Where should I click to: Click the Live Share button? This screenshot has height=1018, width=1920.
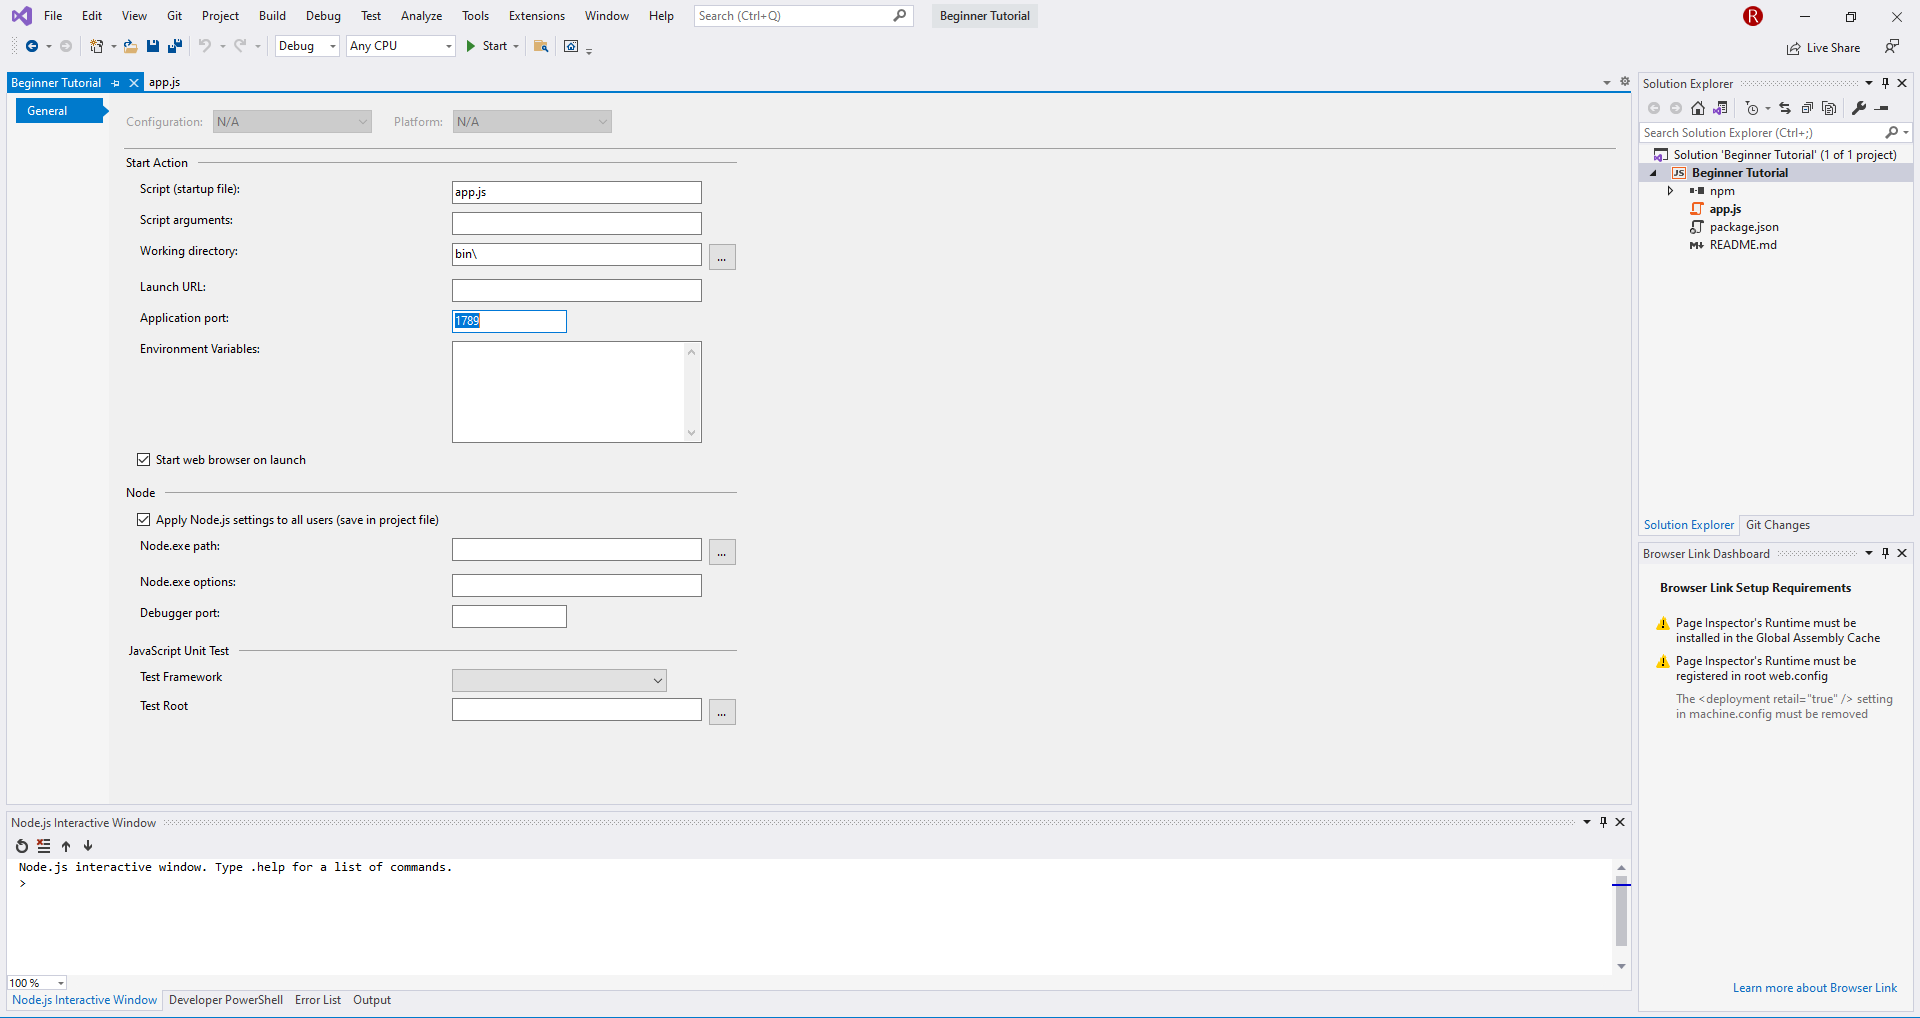[1824, 48]
